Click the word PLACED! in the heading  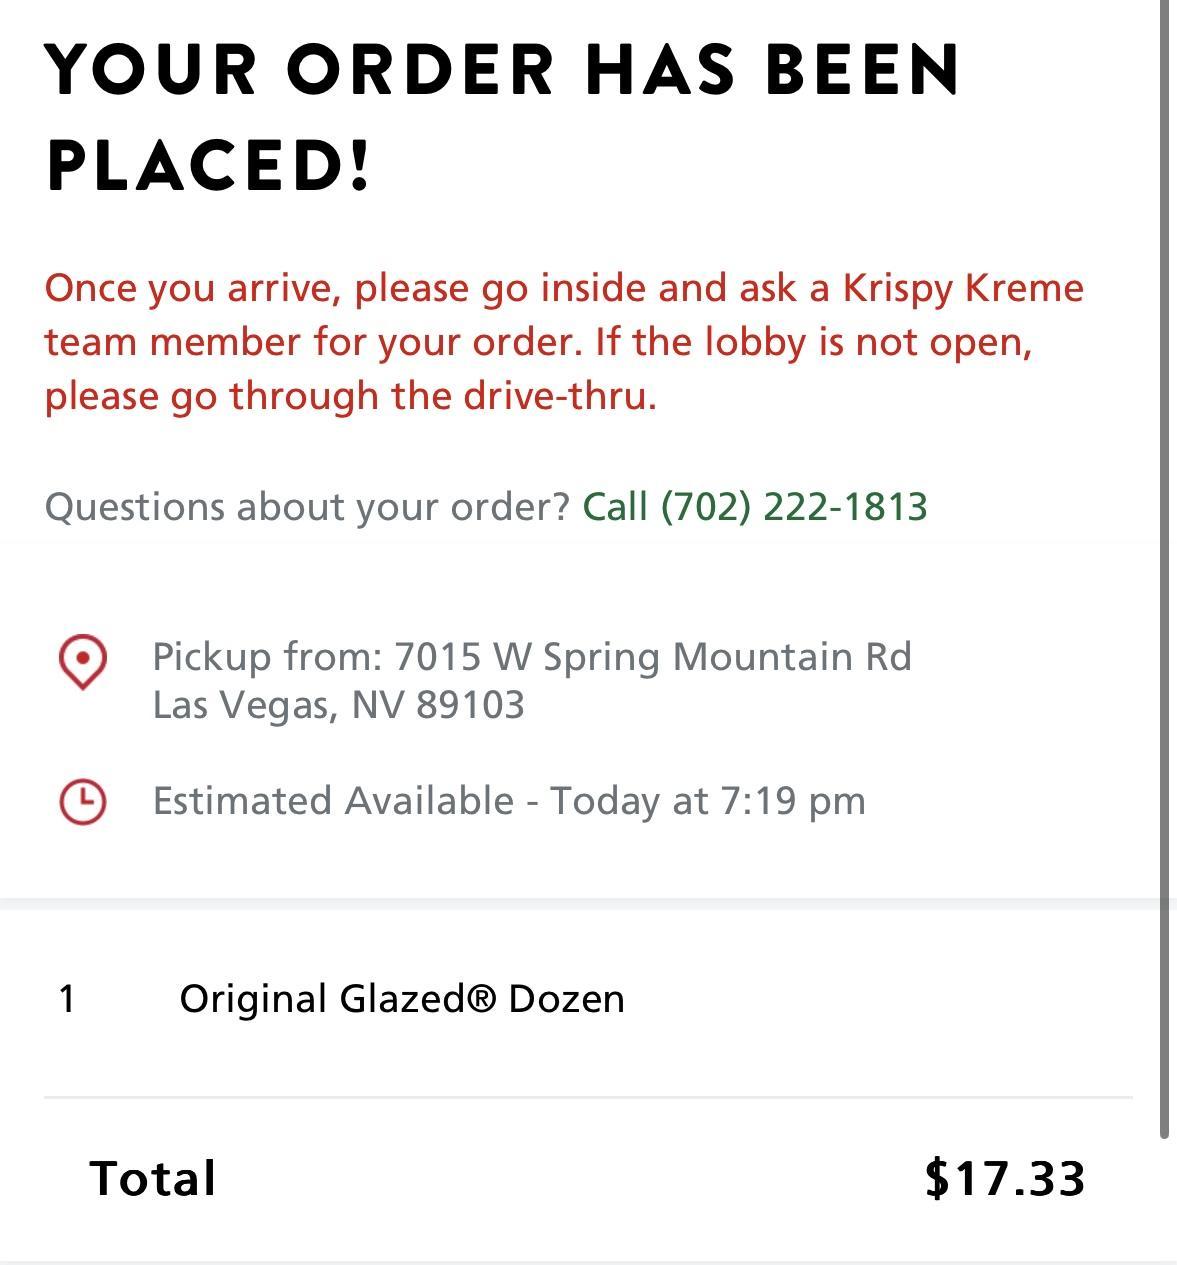[x=209, y=165]
